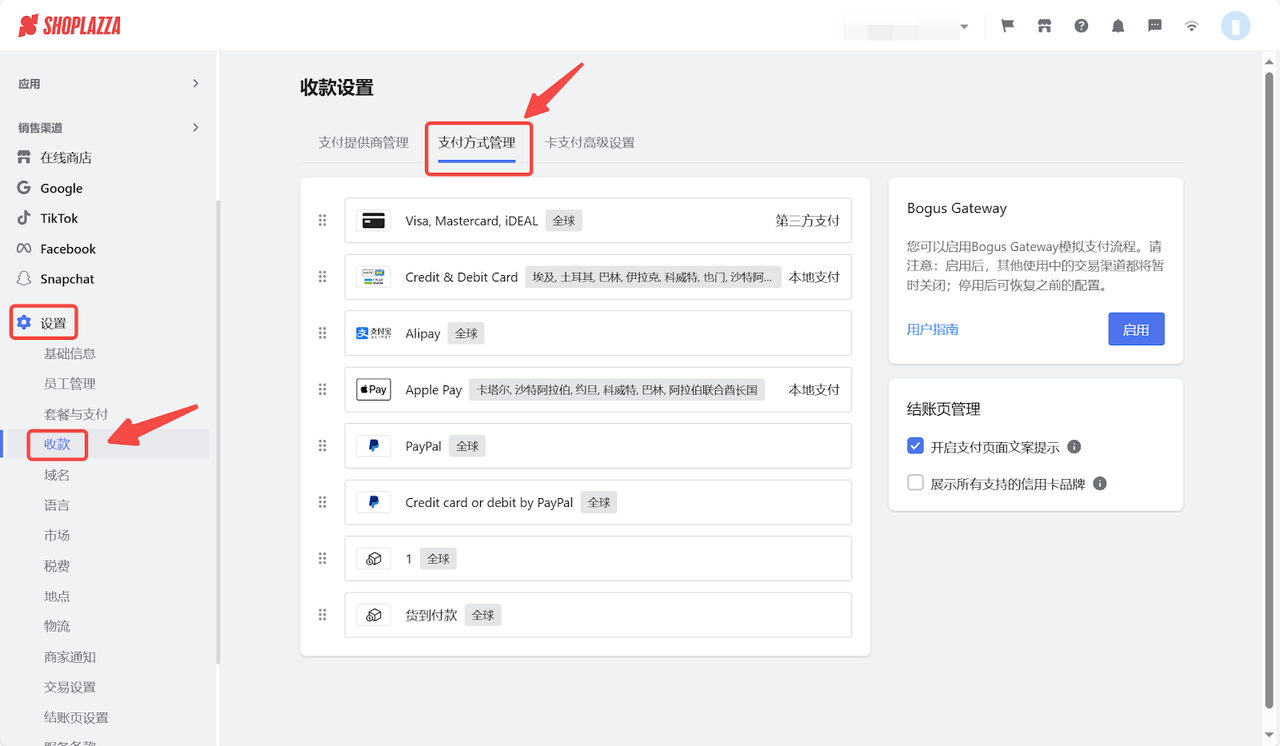Click the Google channel icon in sidebar

[x=22, y=187]
